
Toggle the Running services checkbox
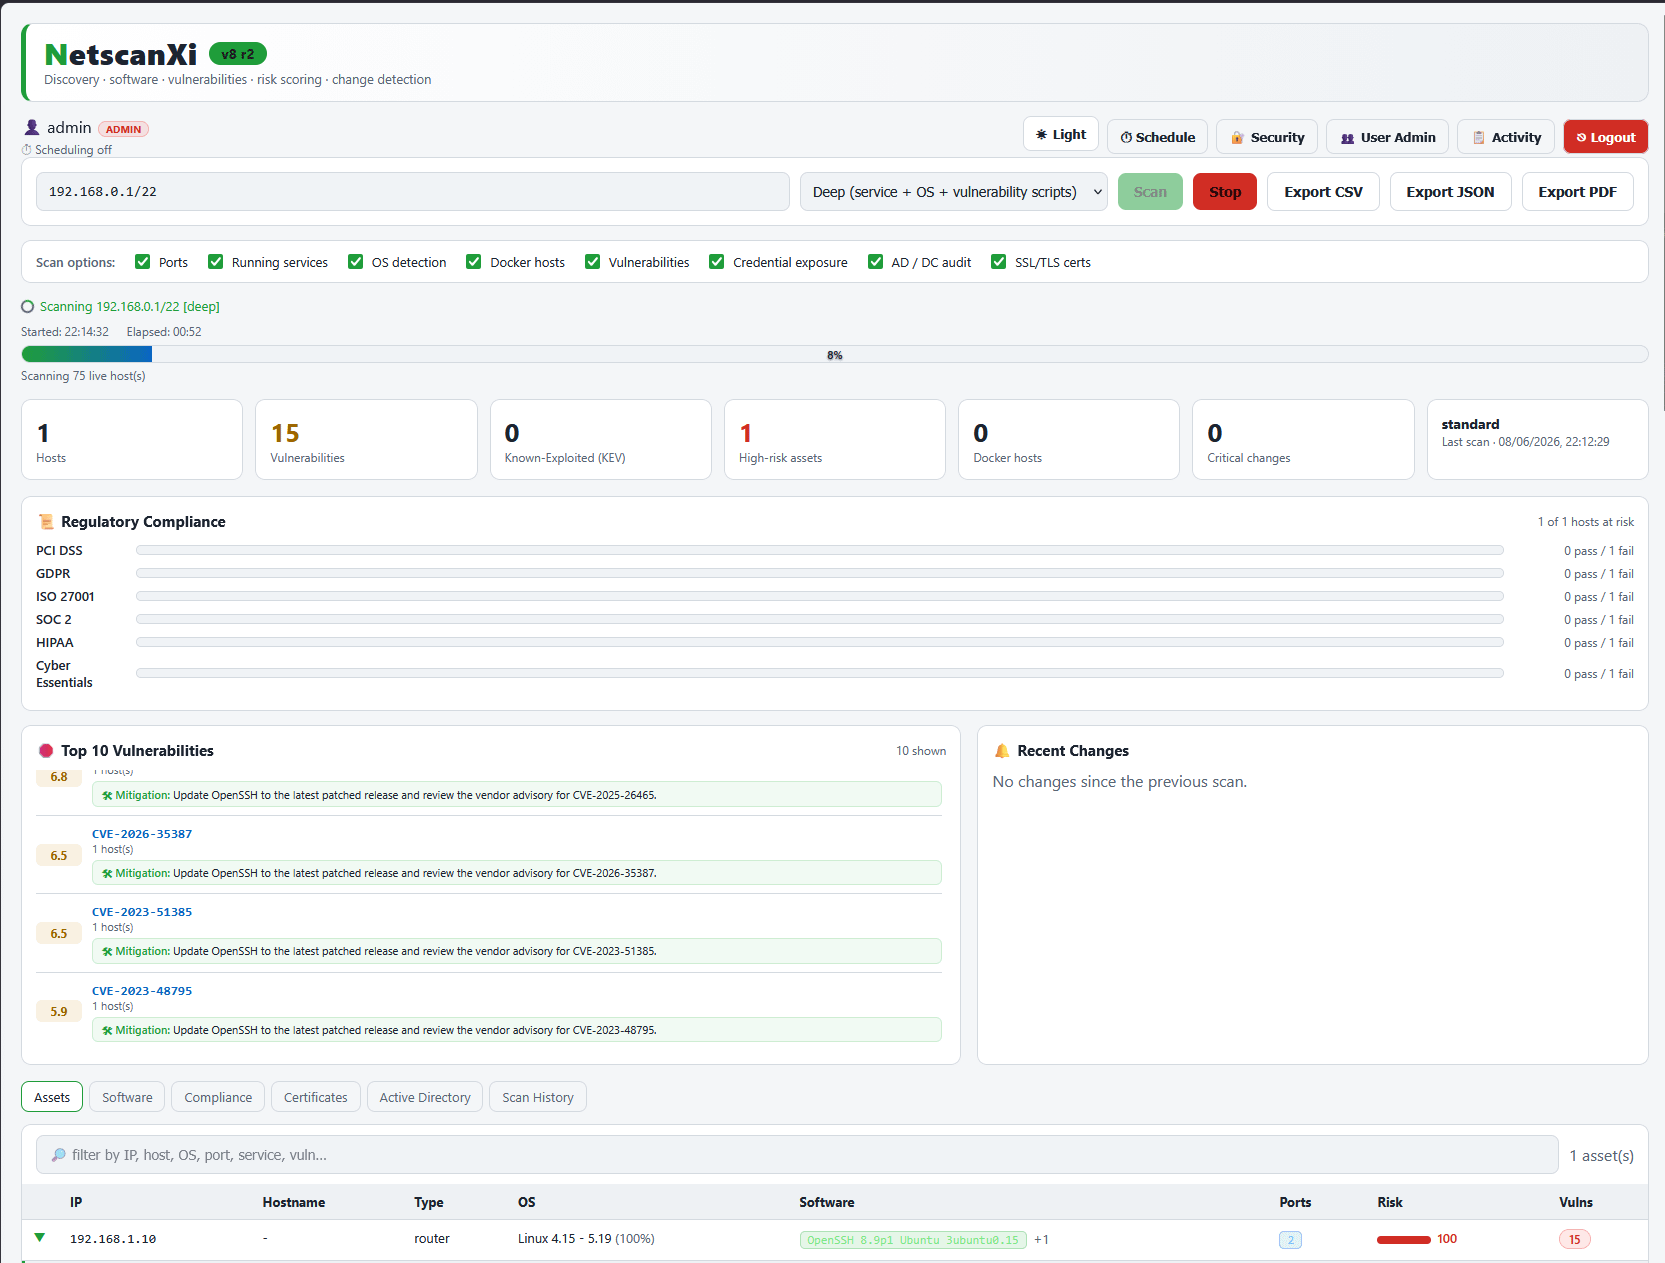[216, 262]
